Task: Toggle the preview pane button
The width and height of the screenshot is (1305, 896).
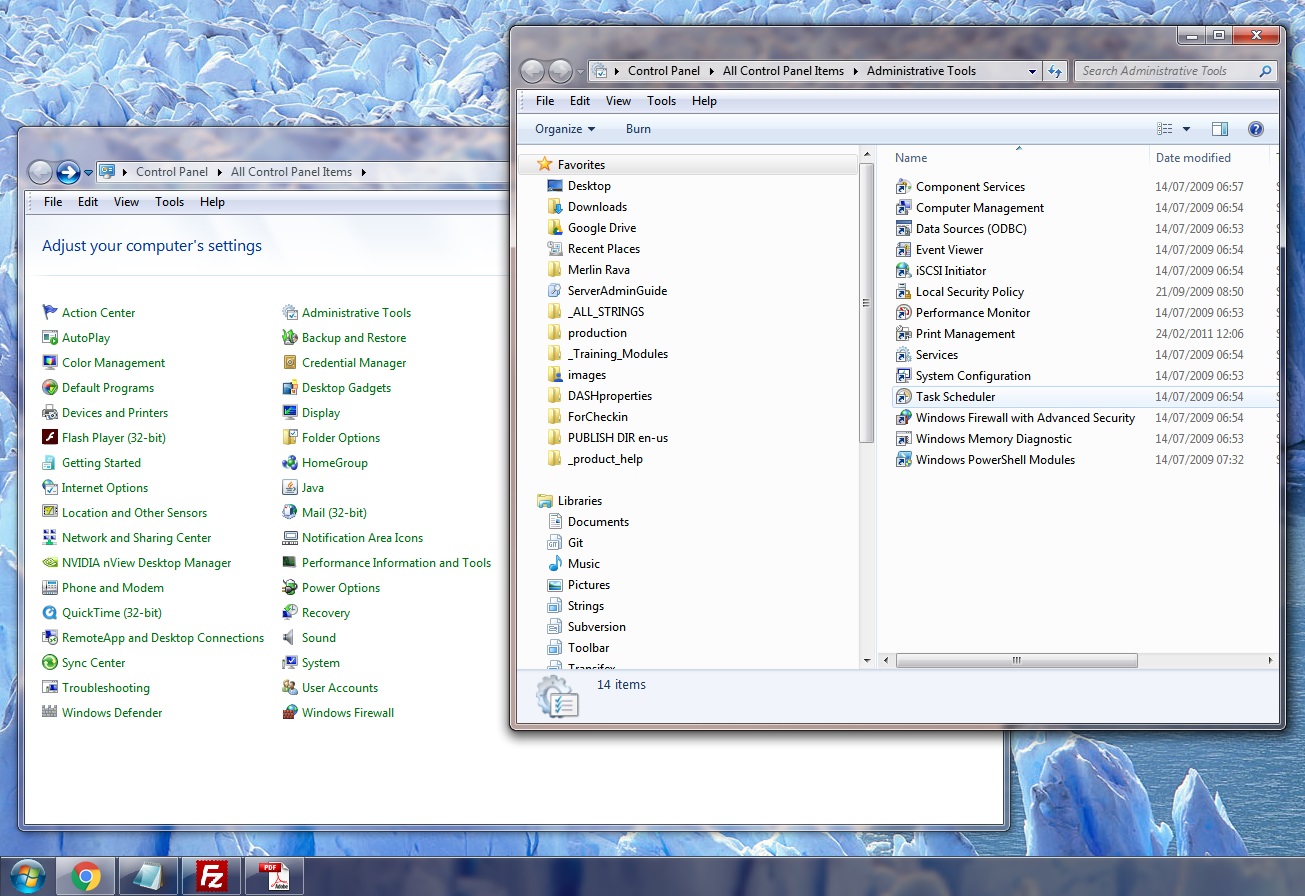Action: click(1219, 129)
